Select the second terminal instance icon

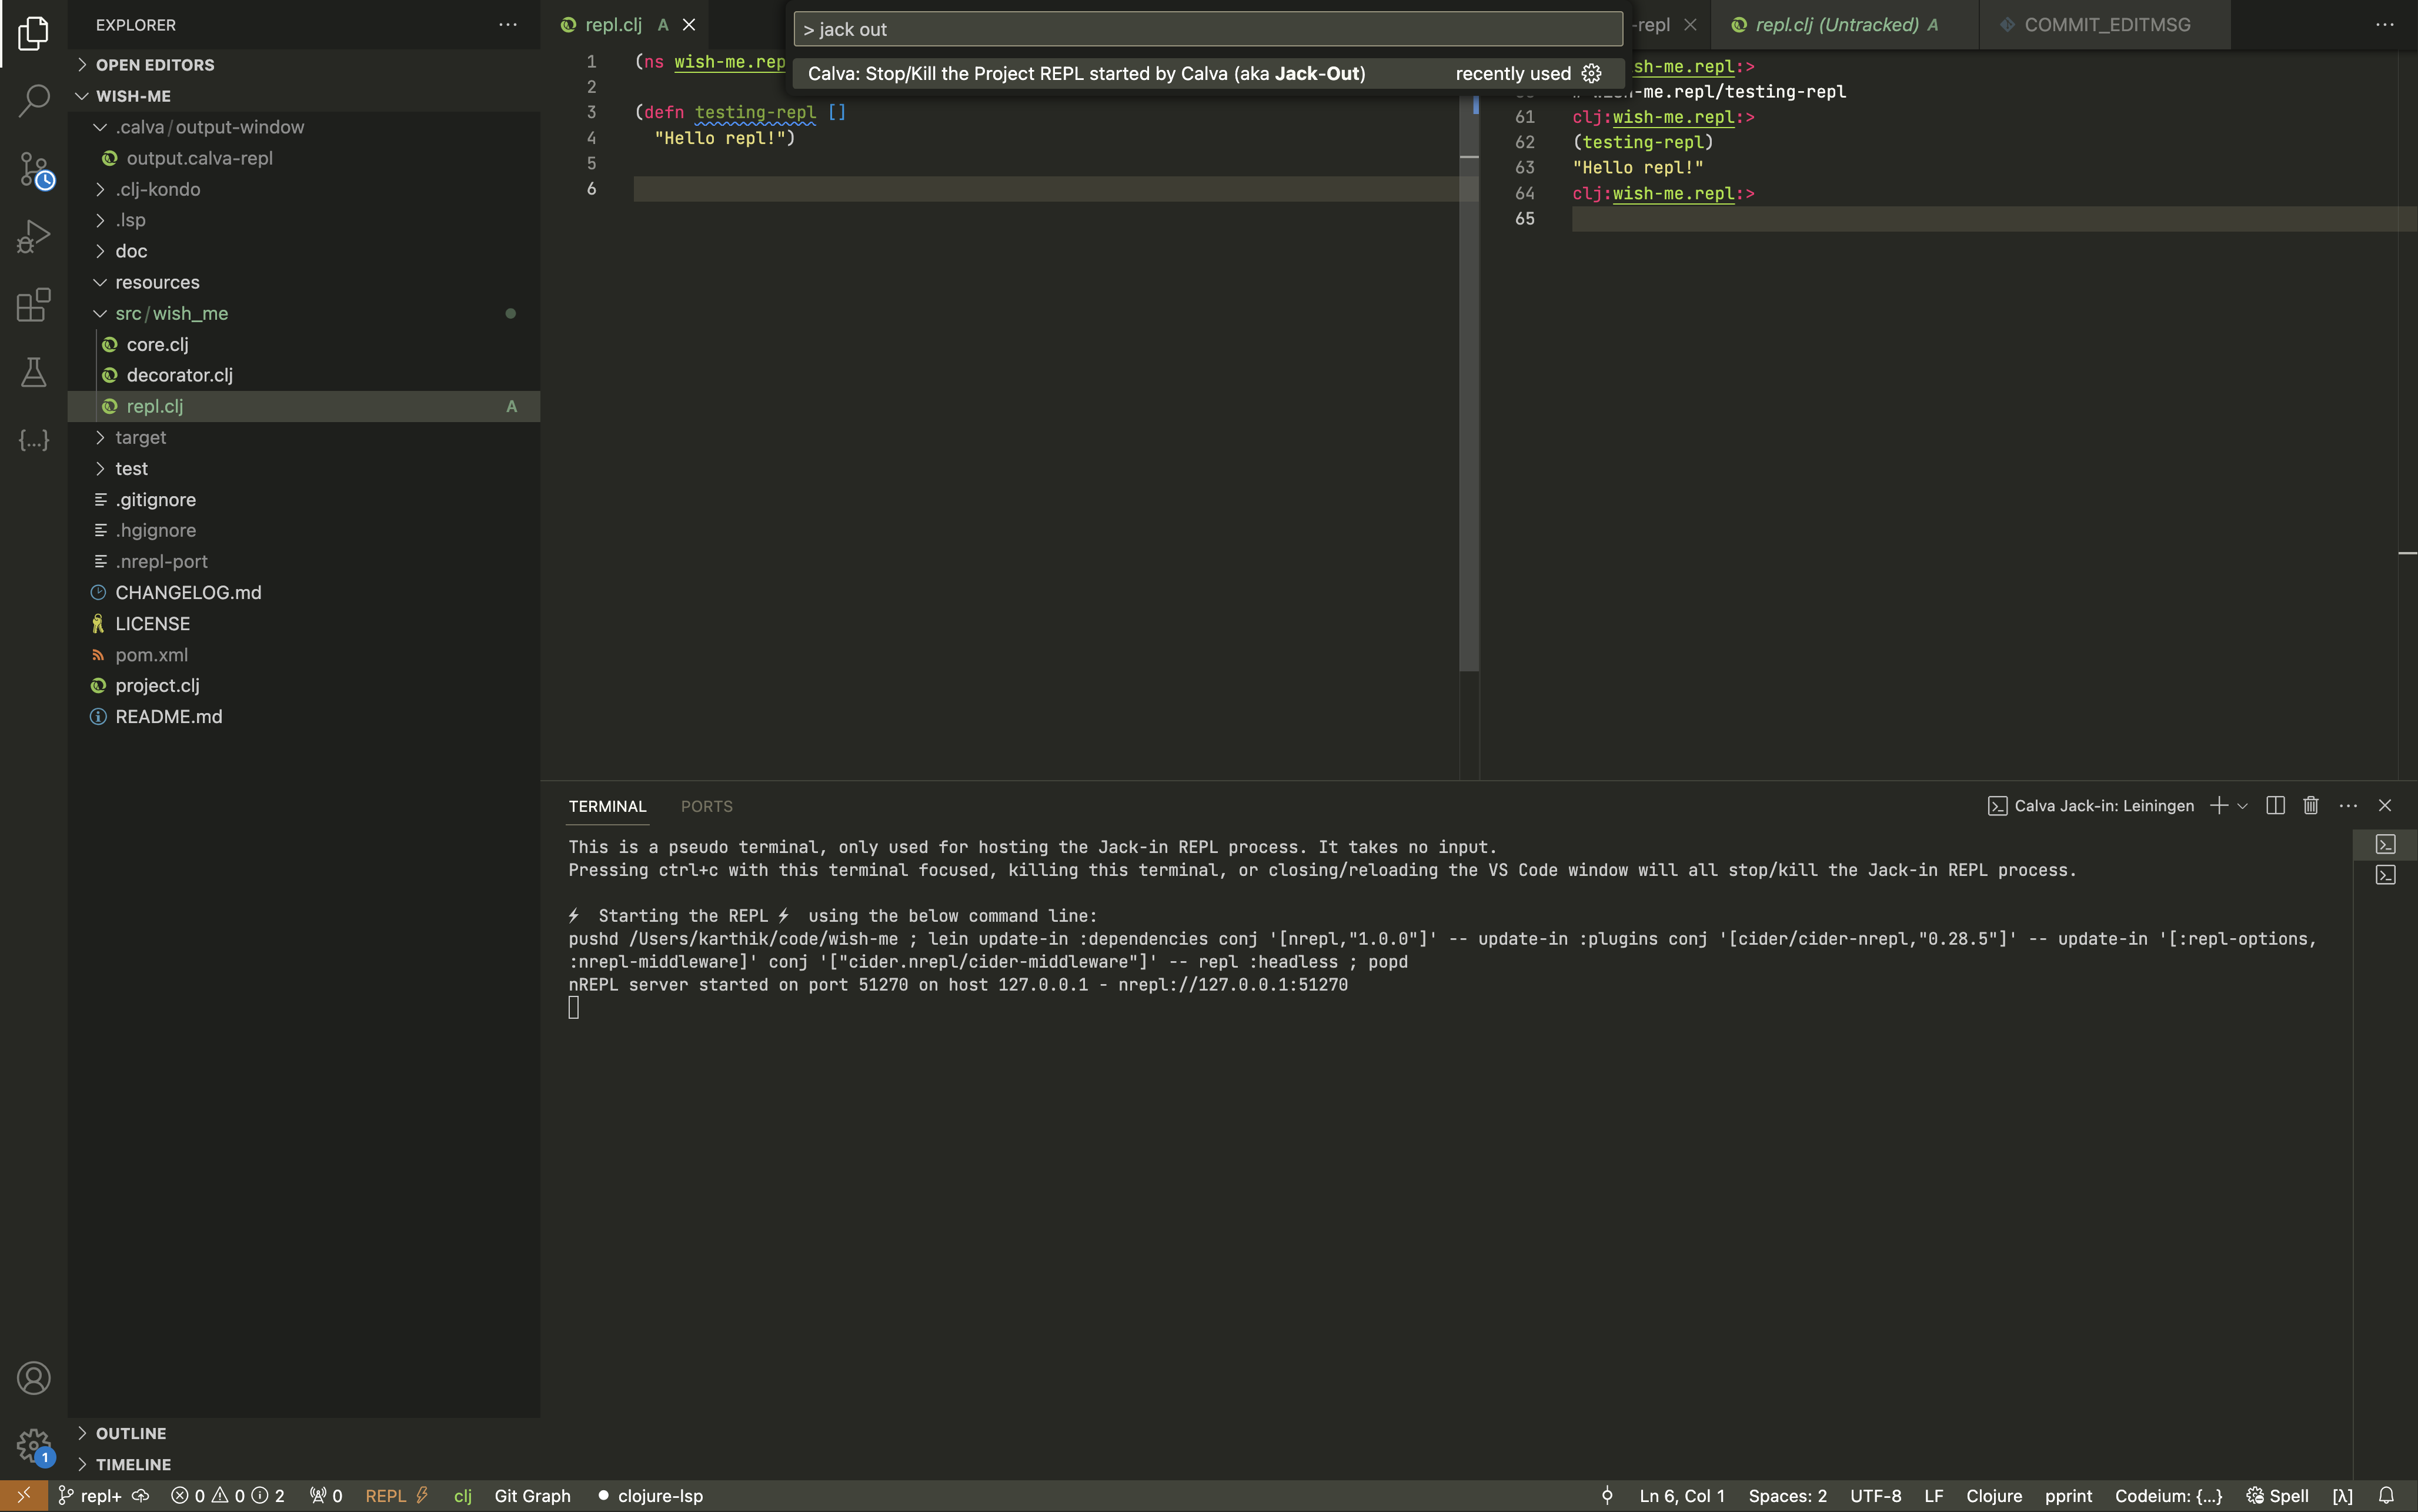click(2386, 876)
